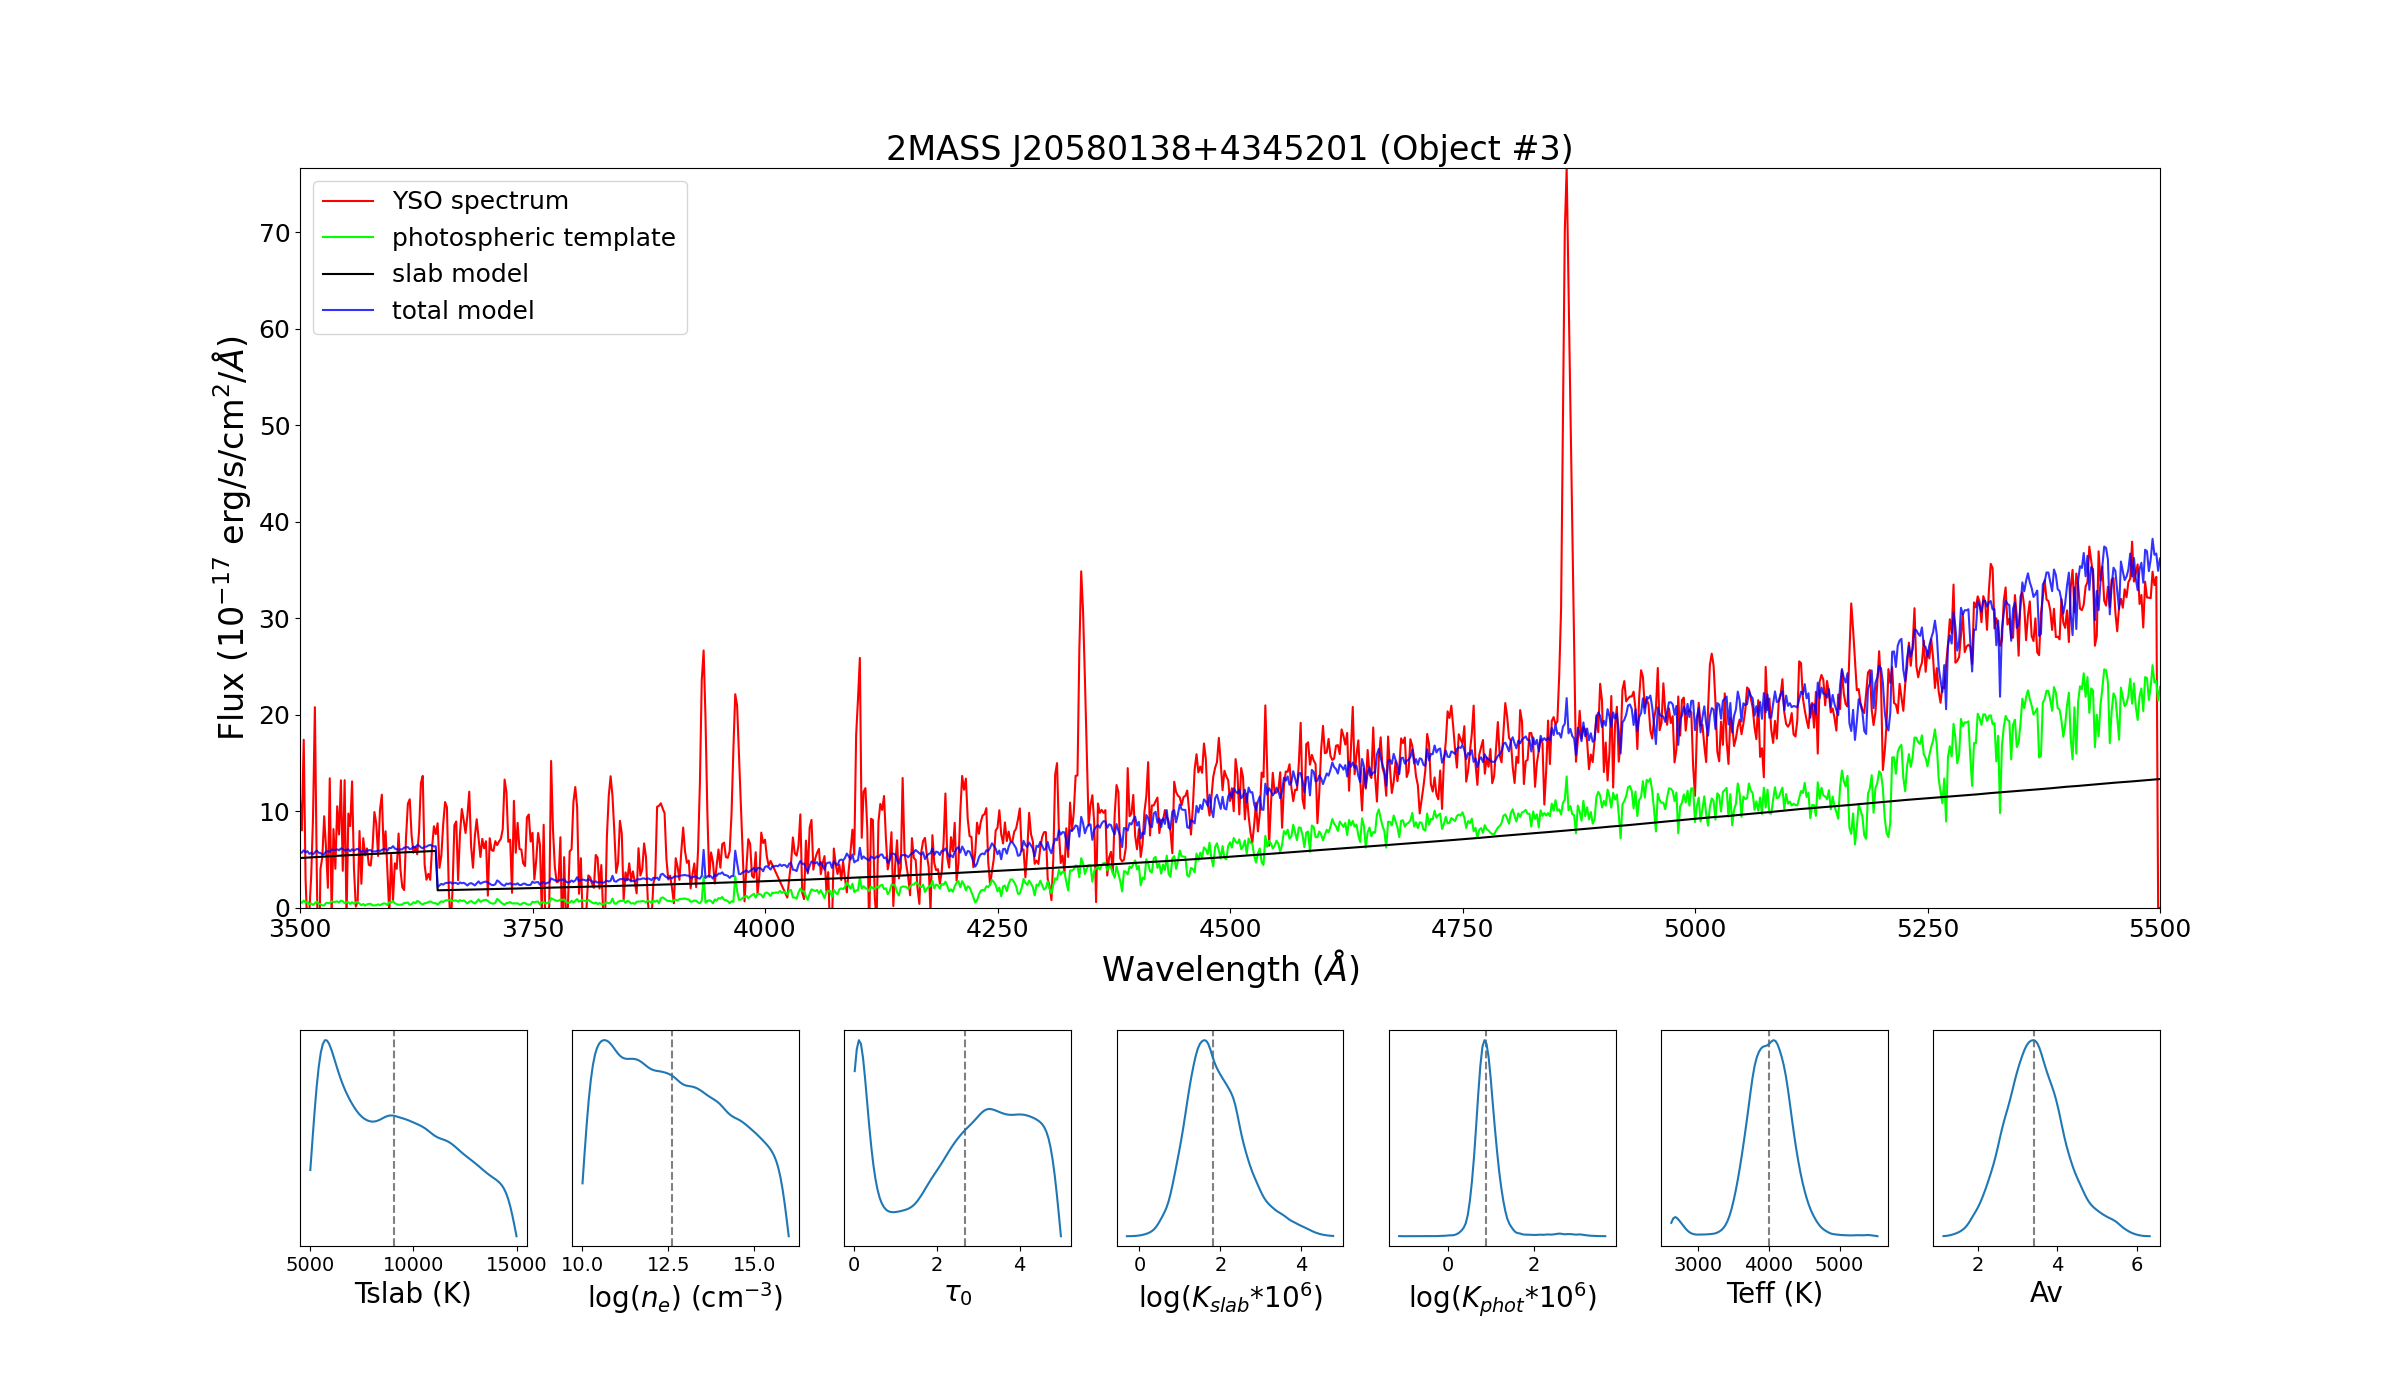This screenshot has height=1400, width=2400.
Task: Click the Tslab (K) posterior subplot
Action: pos(413,1138)
